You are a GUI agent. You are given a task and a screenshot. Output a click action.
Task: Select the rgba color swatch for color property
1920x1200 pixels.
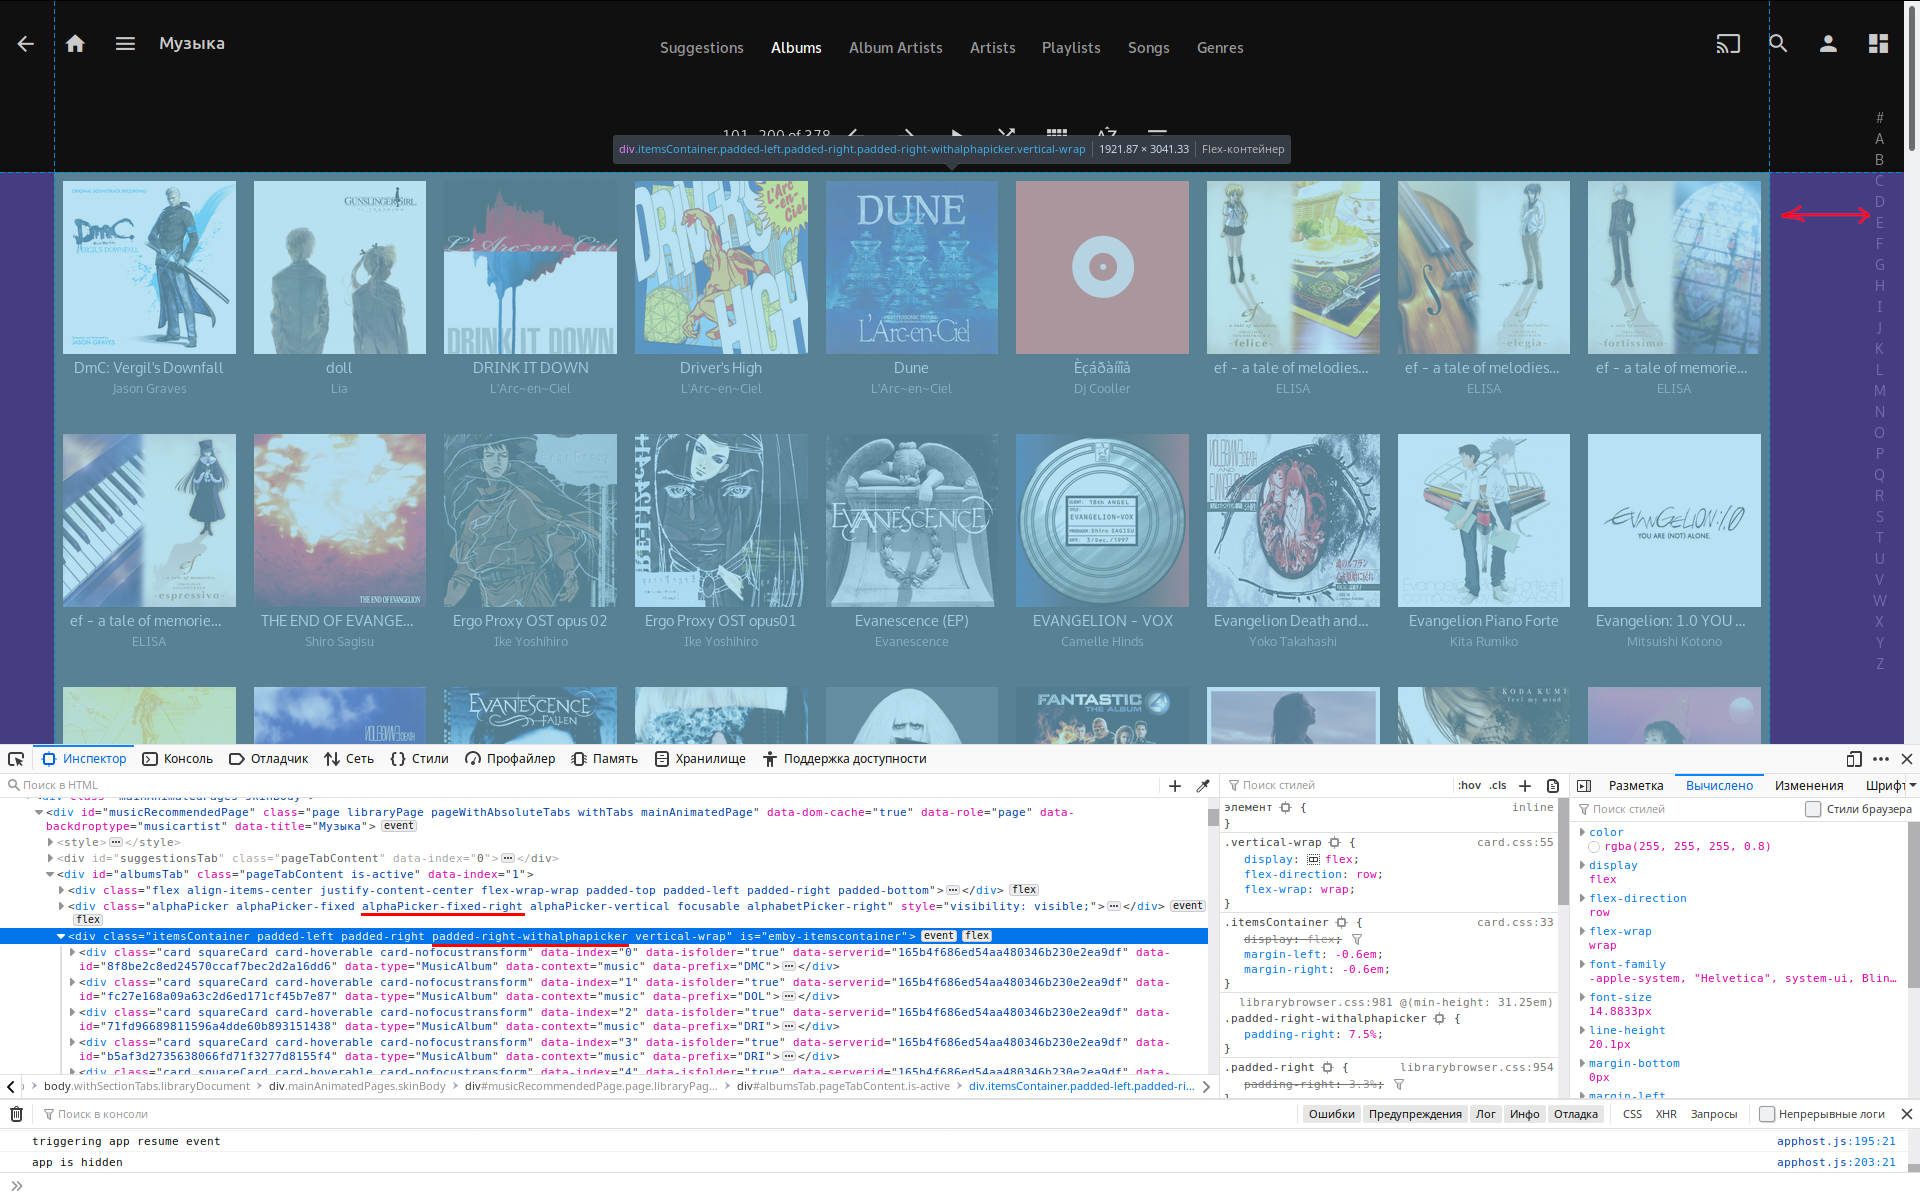click(1594, 846)
